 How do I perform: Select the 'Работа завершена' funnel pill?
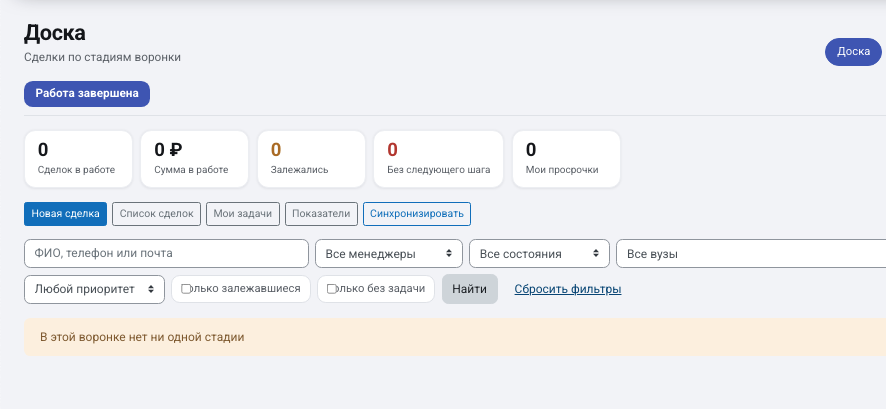(x=87, y=94)
